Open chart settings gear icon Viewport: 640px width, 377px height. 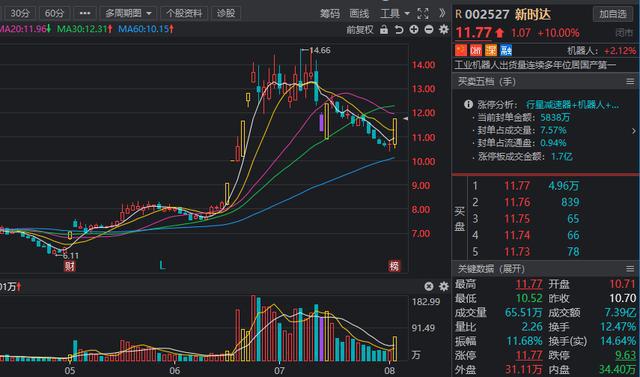(444, 29)
